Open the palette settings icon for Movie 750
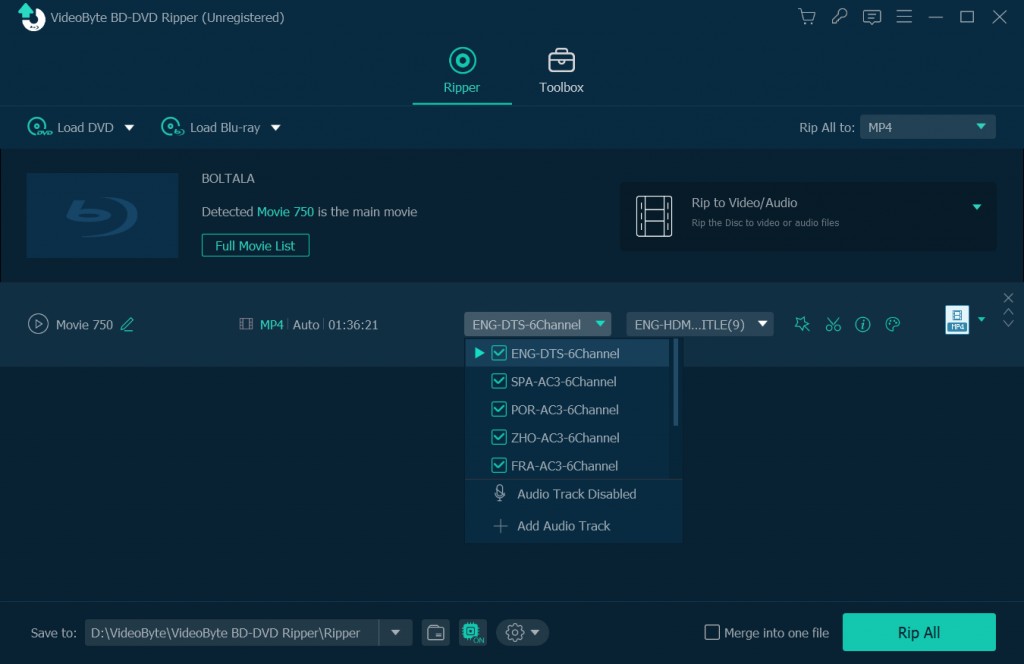This screenshot has width=1024, height=664. coord(893,324)
